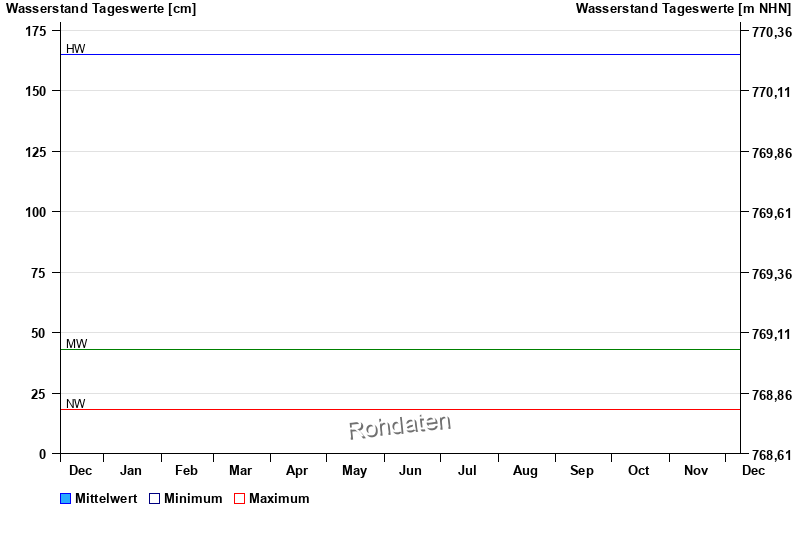Select the Nov month axis label
The width and height of the screenshot is (800, 550).
tap(696, 471)
